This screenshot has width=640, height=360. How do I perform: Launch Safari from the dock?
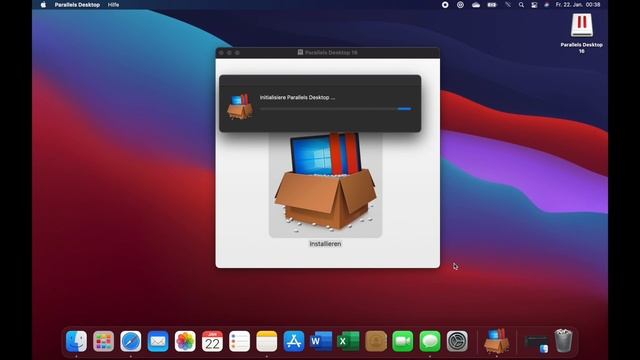click(x=131, y=341)
